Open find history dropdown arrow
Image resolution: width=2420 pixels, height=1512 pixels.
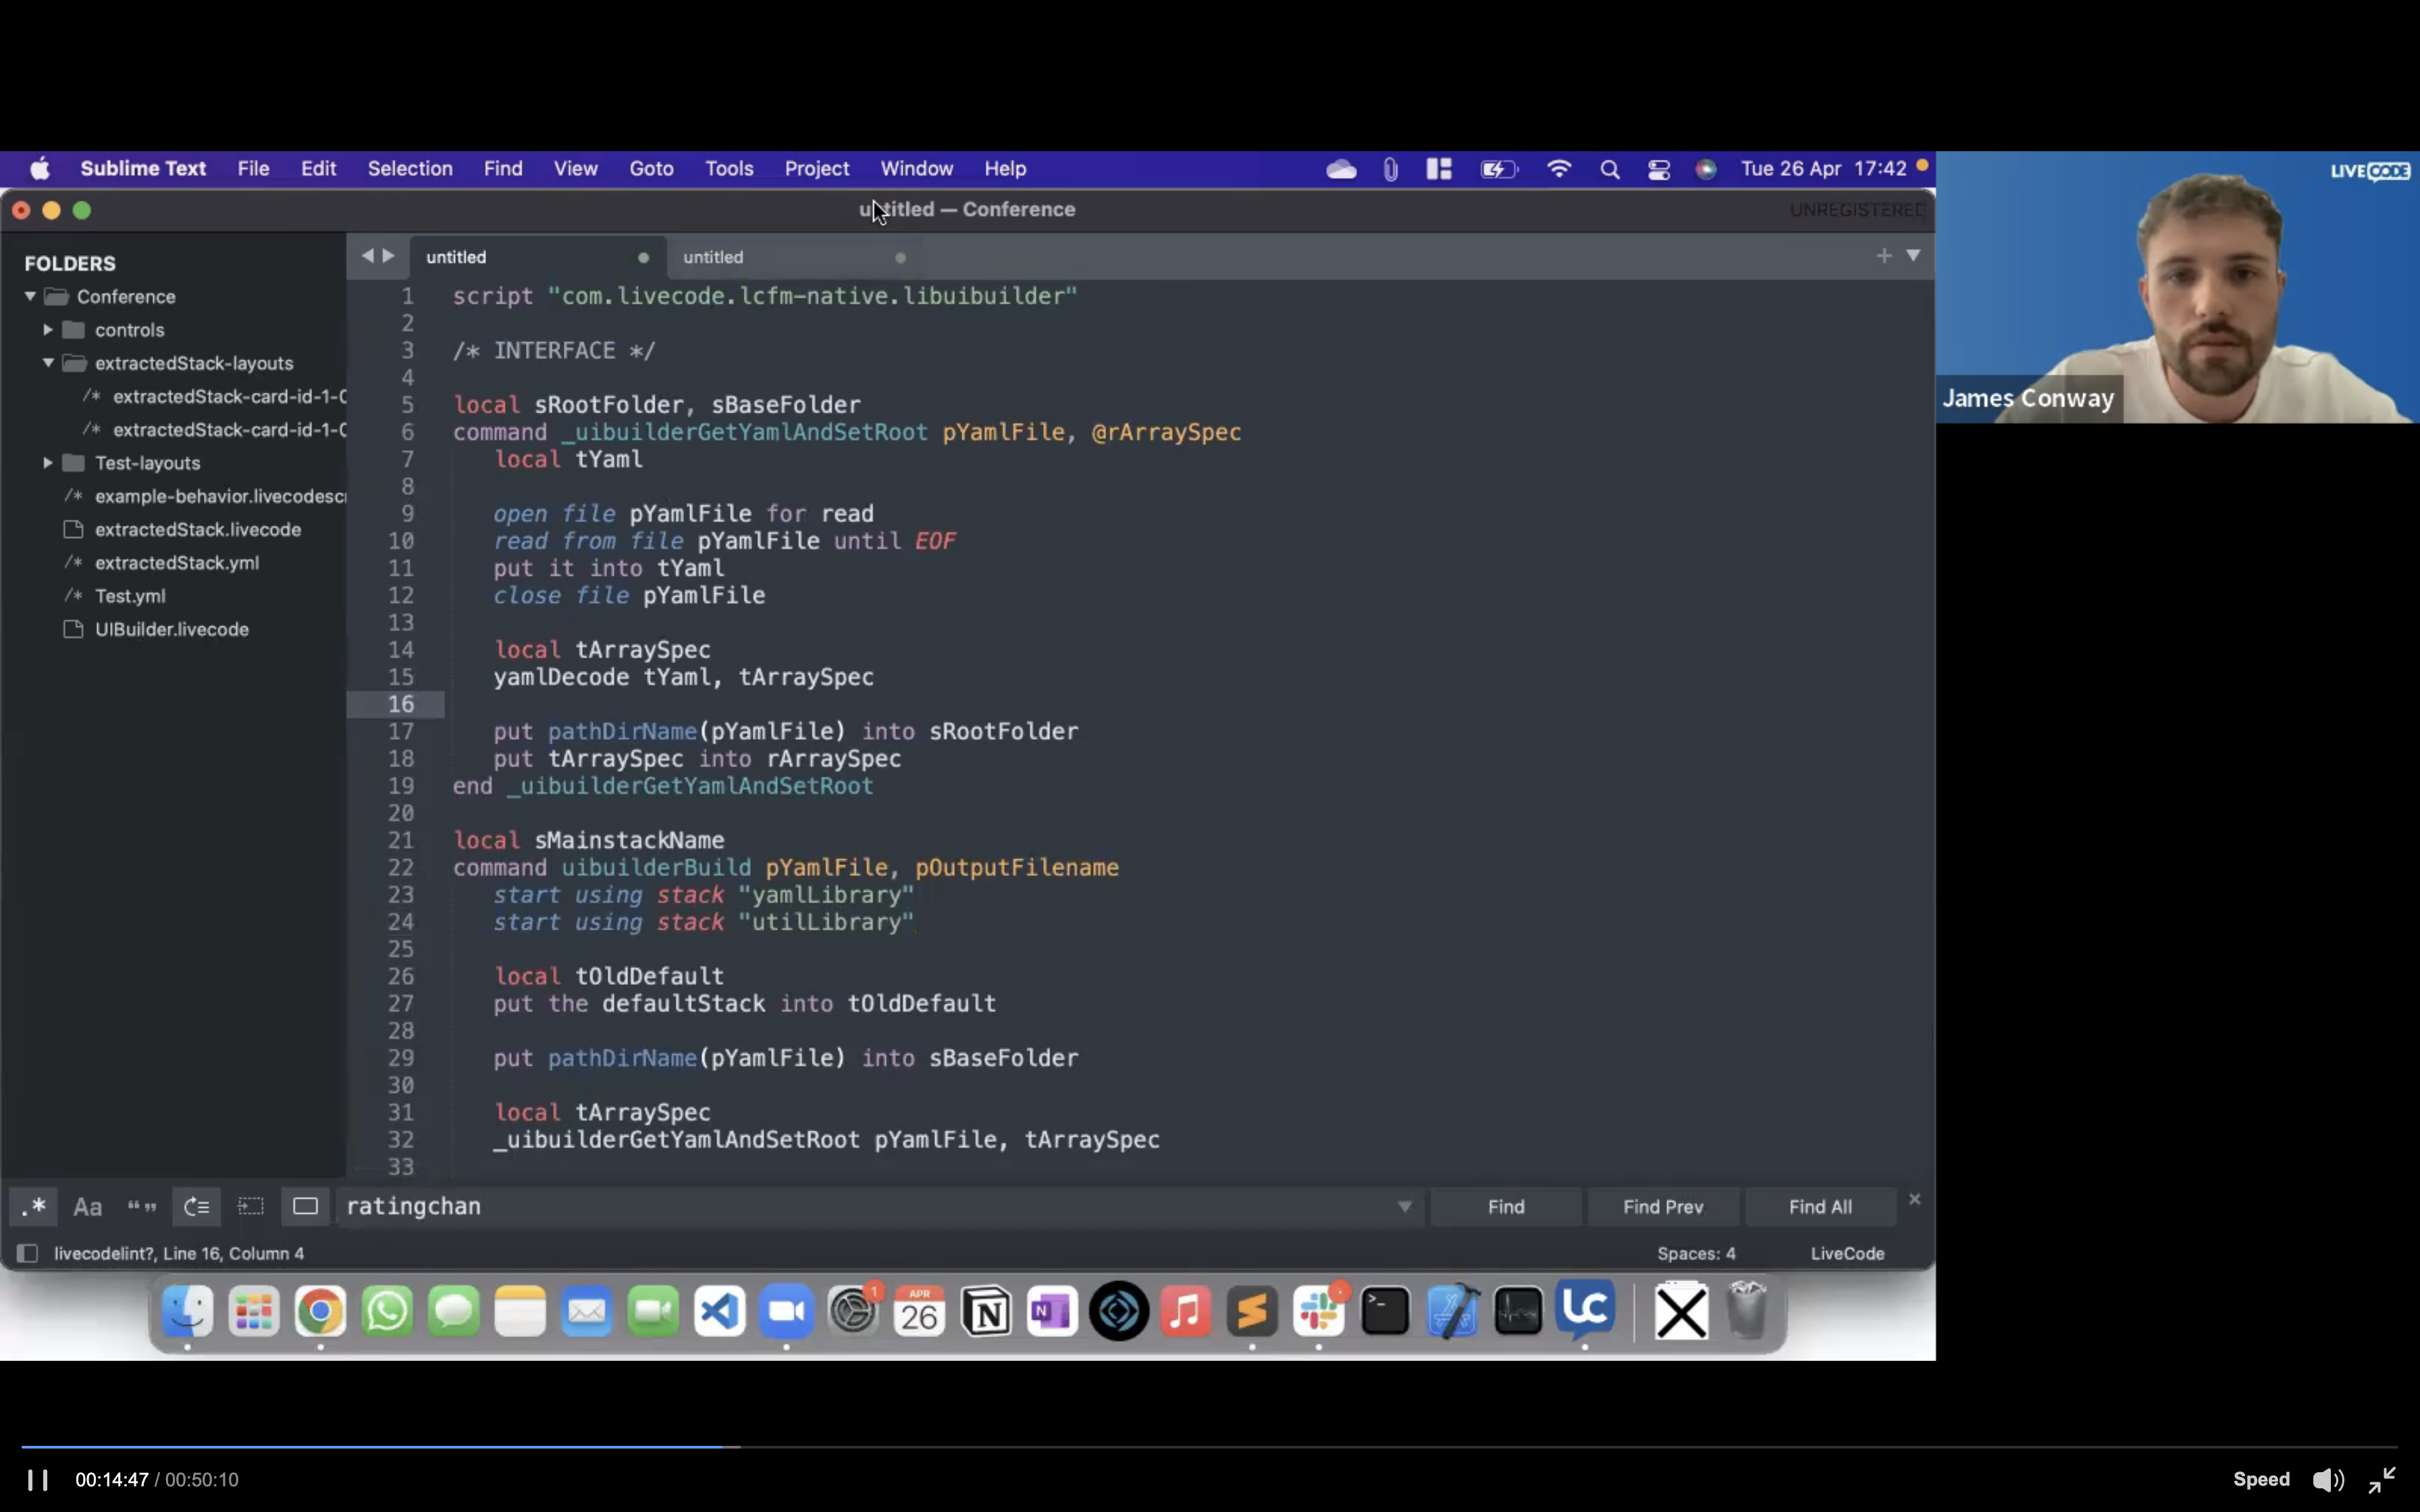[1404, 1207]
